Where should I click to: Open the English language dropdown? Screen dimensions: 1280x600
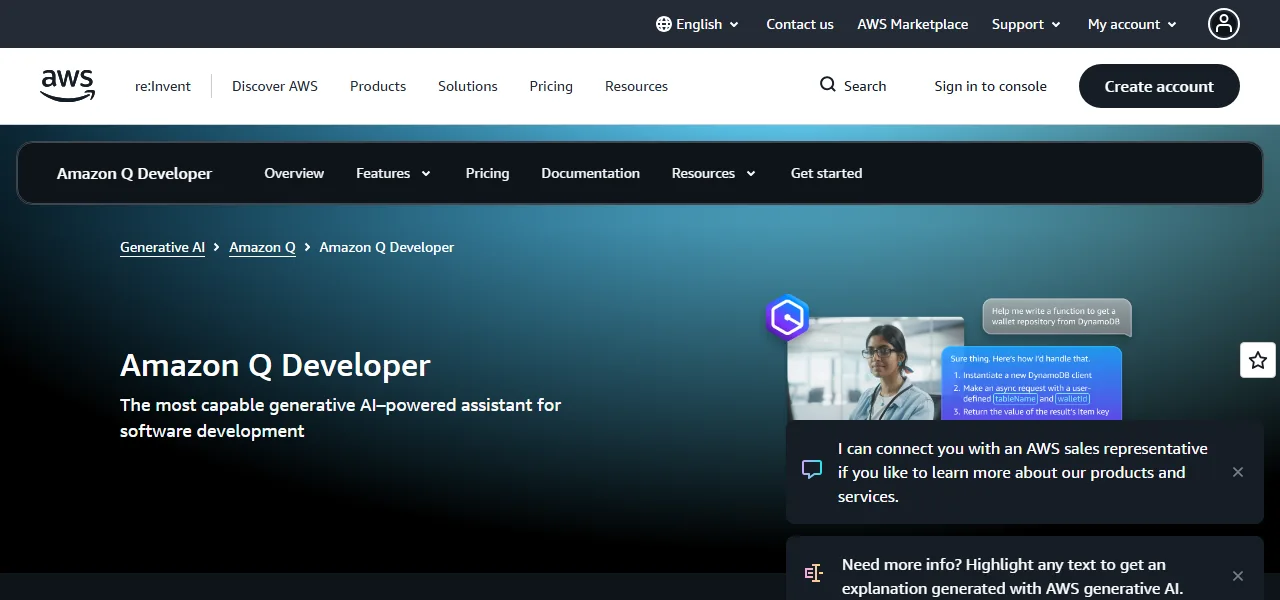tap(698, 24)
